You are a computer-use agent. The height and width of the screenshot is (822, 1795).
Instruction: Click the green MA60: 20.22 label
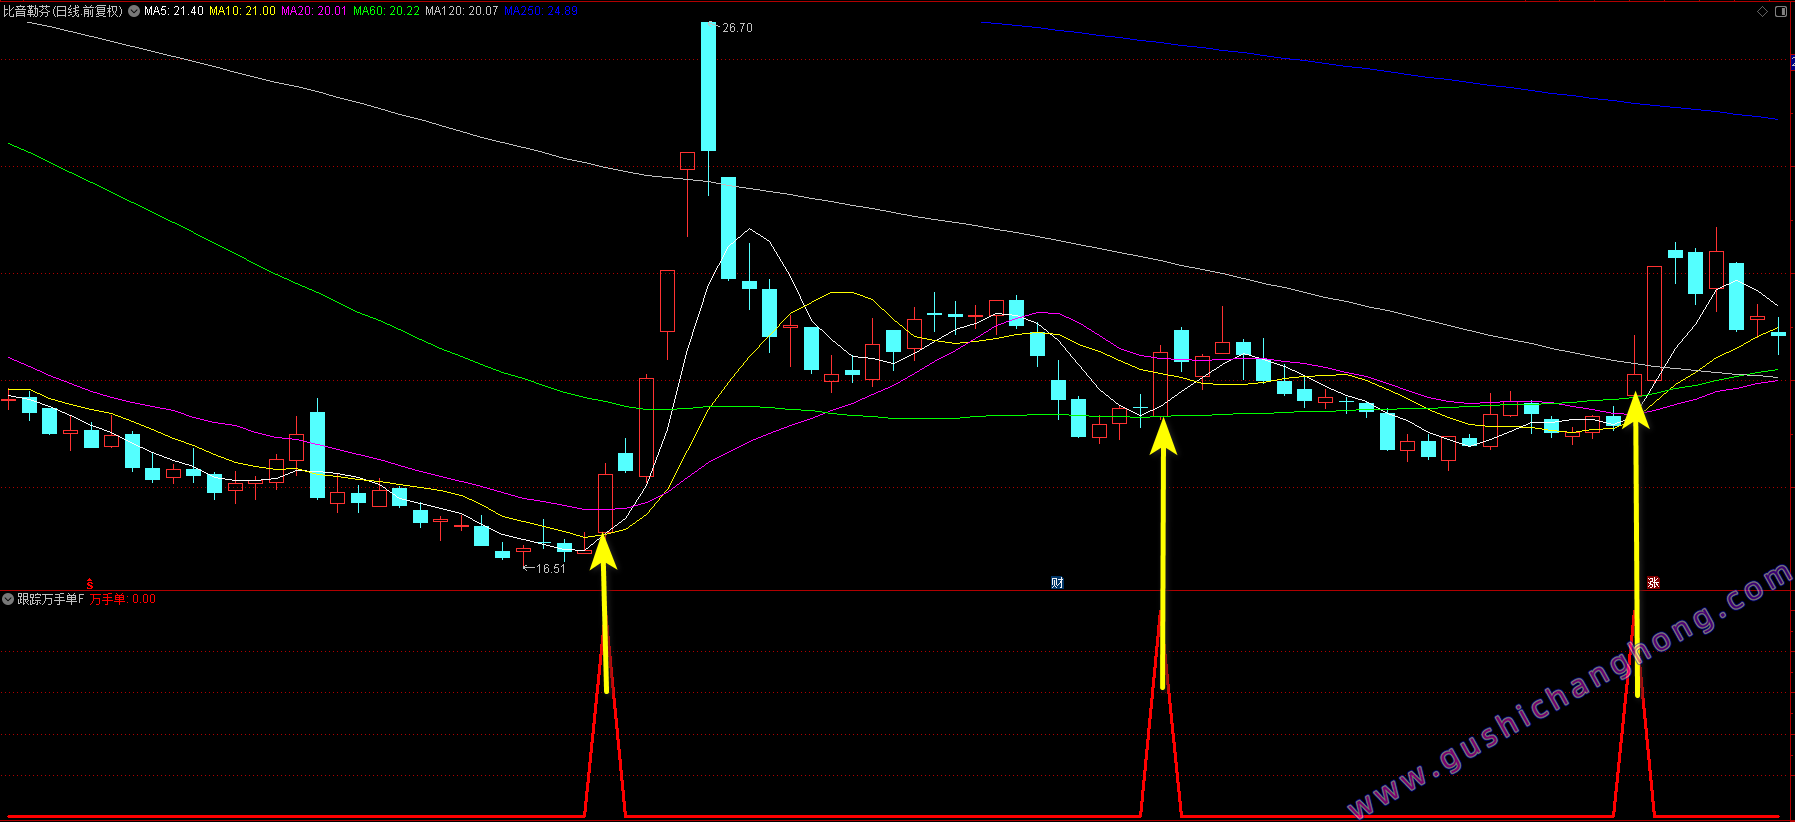point(386,11)
